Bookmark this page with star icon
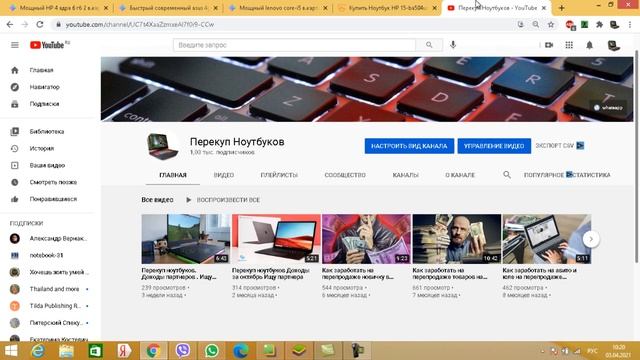This screenshot has height=360, width=640. [551, 24]
